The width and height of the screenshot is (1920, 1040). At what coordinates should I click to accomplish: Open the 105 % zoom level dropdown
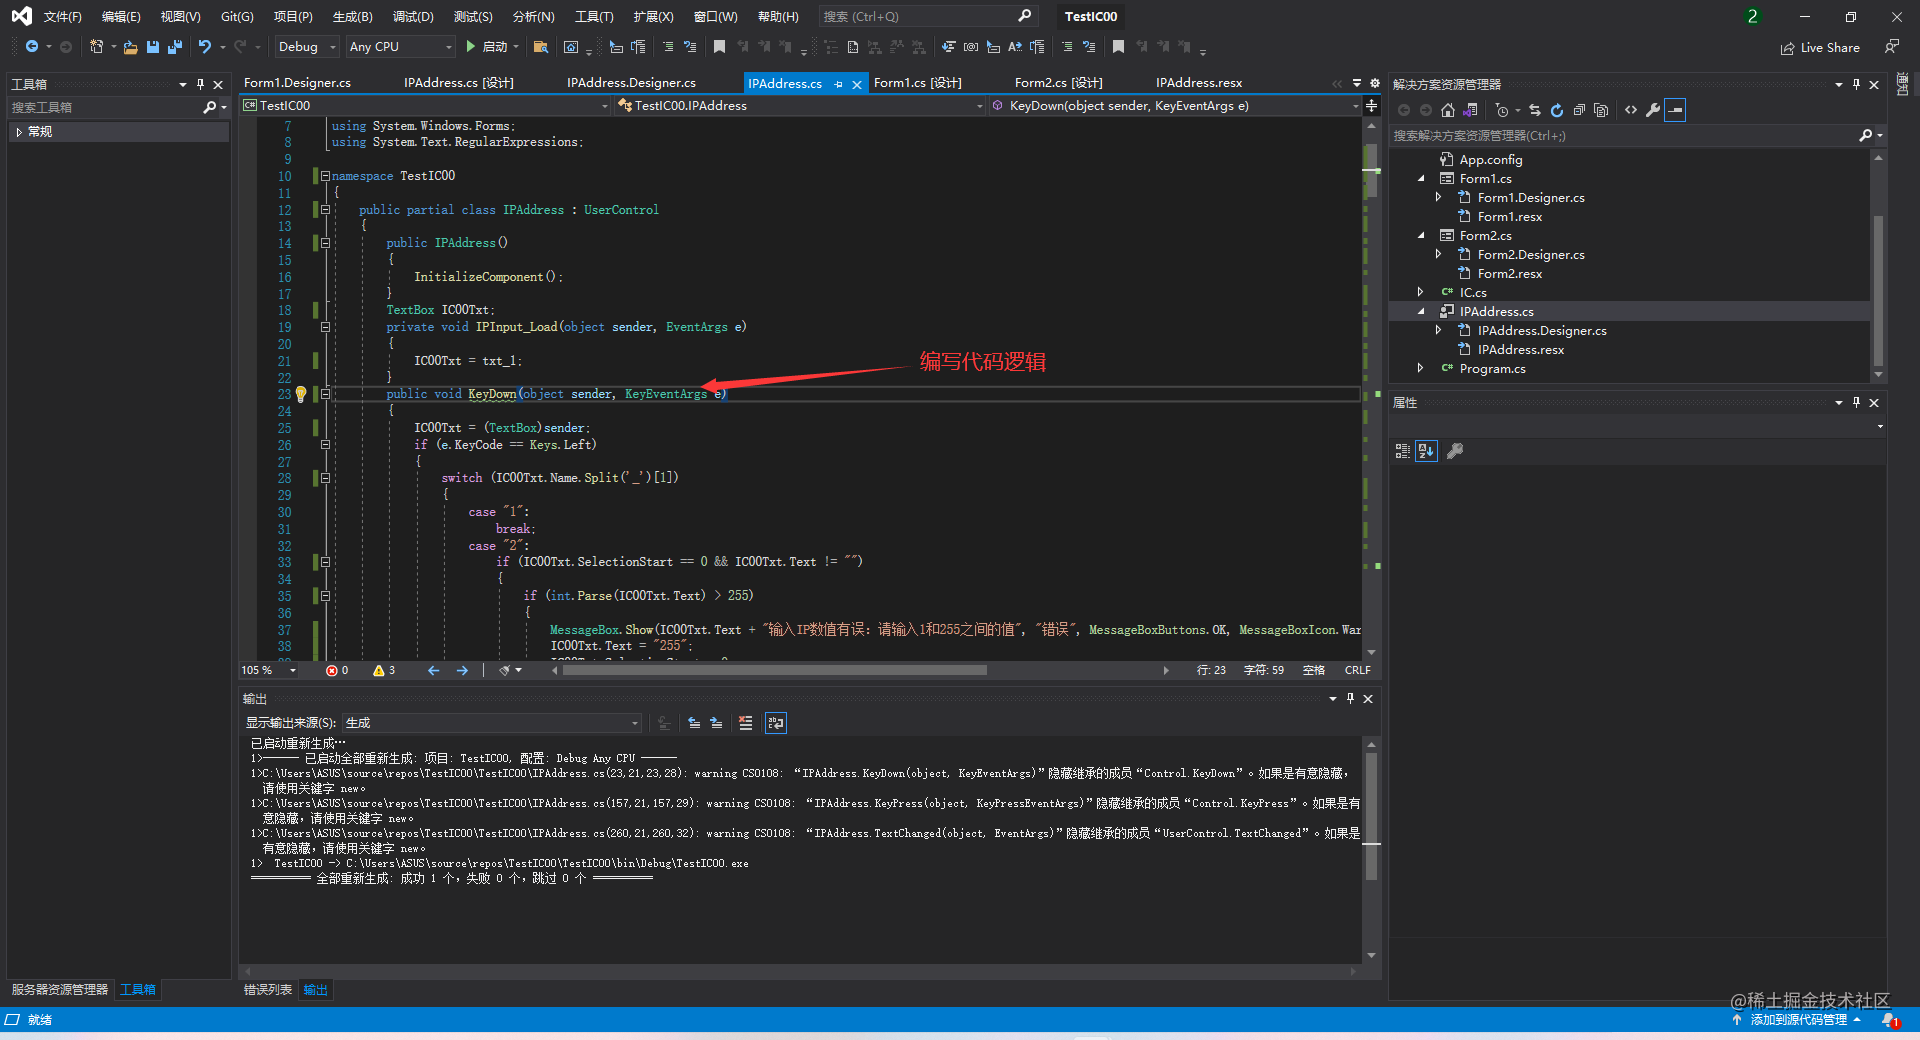point(268,670)
